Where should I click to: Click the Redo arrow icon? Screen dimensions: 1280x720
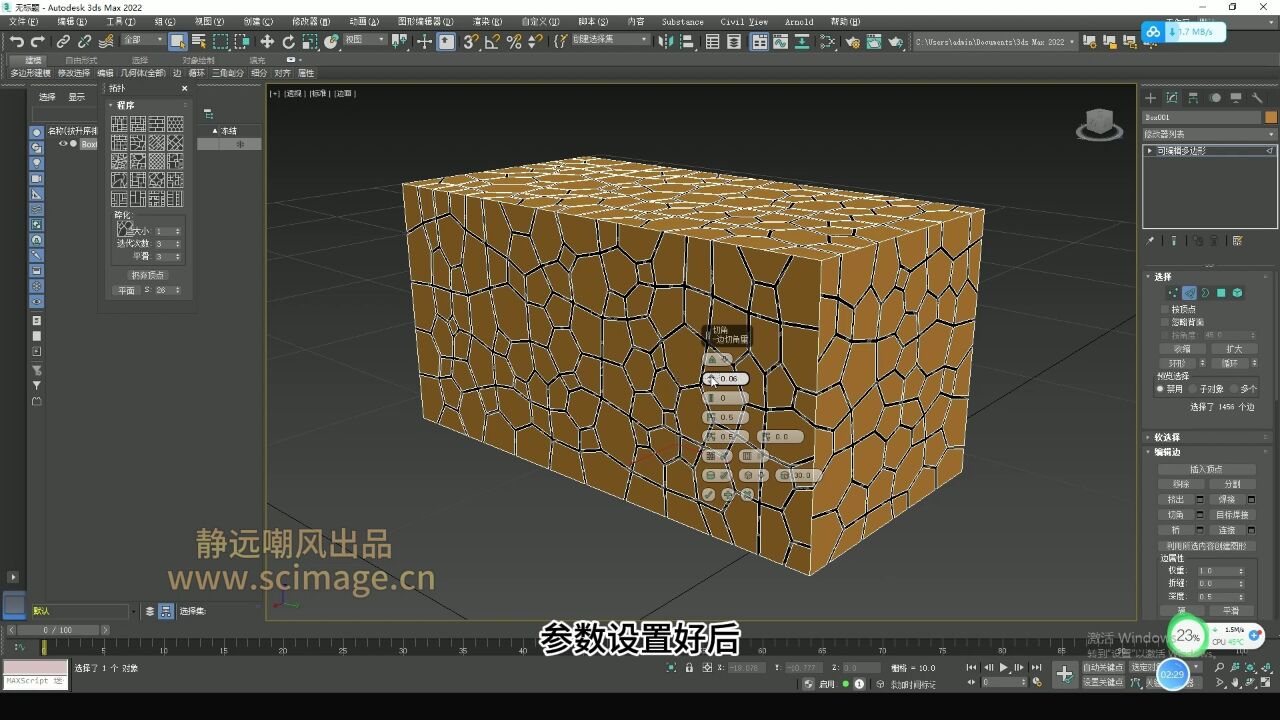tap(38, 41)
